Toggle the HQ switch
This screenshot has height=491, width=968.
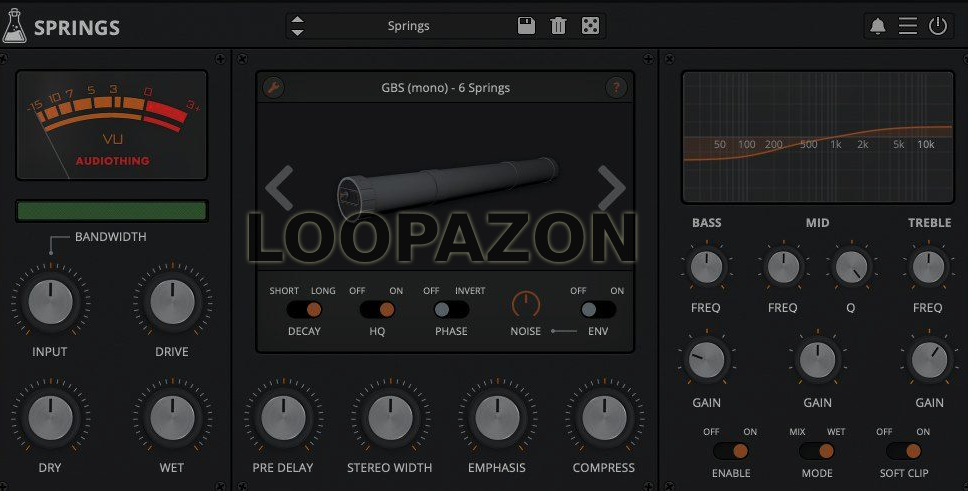[x=377, y=309]
